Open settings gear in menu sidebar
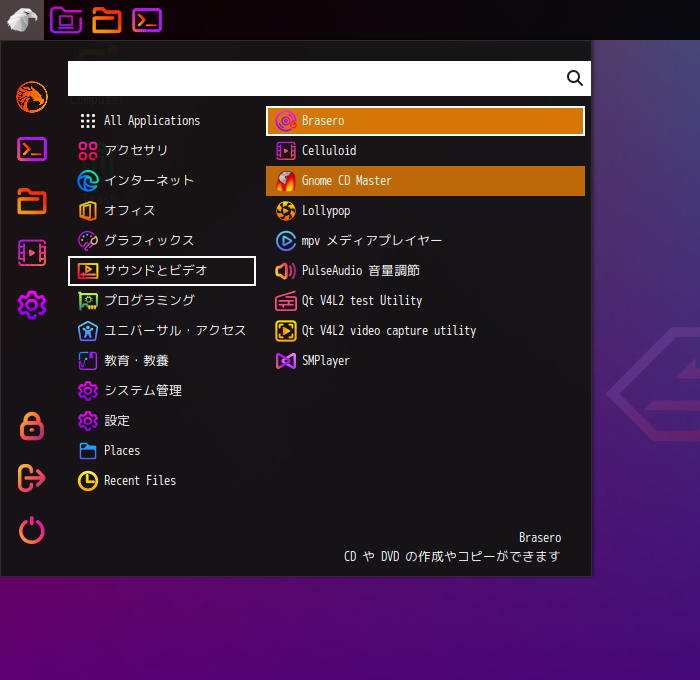The image size is (700, 680). click(x=32, y=305)
